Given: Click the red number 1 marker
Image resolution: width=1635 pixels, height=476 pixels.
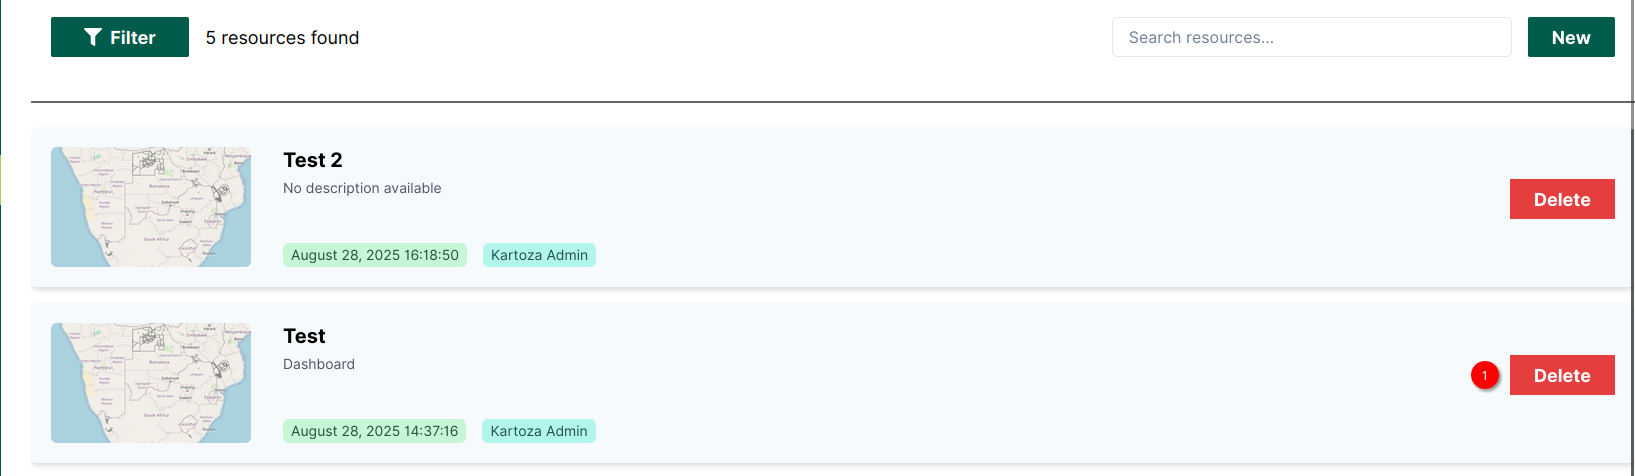Looking at the screenshot, I should click(1485, 375).
